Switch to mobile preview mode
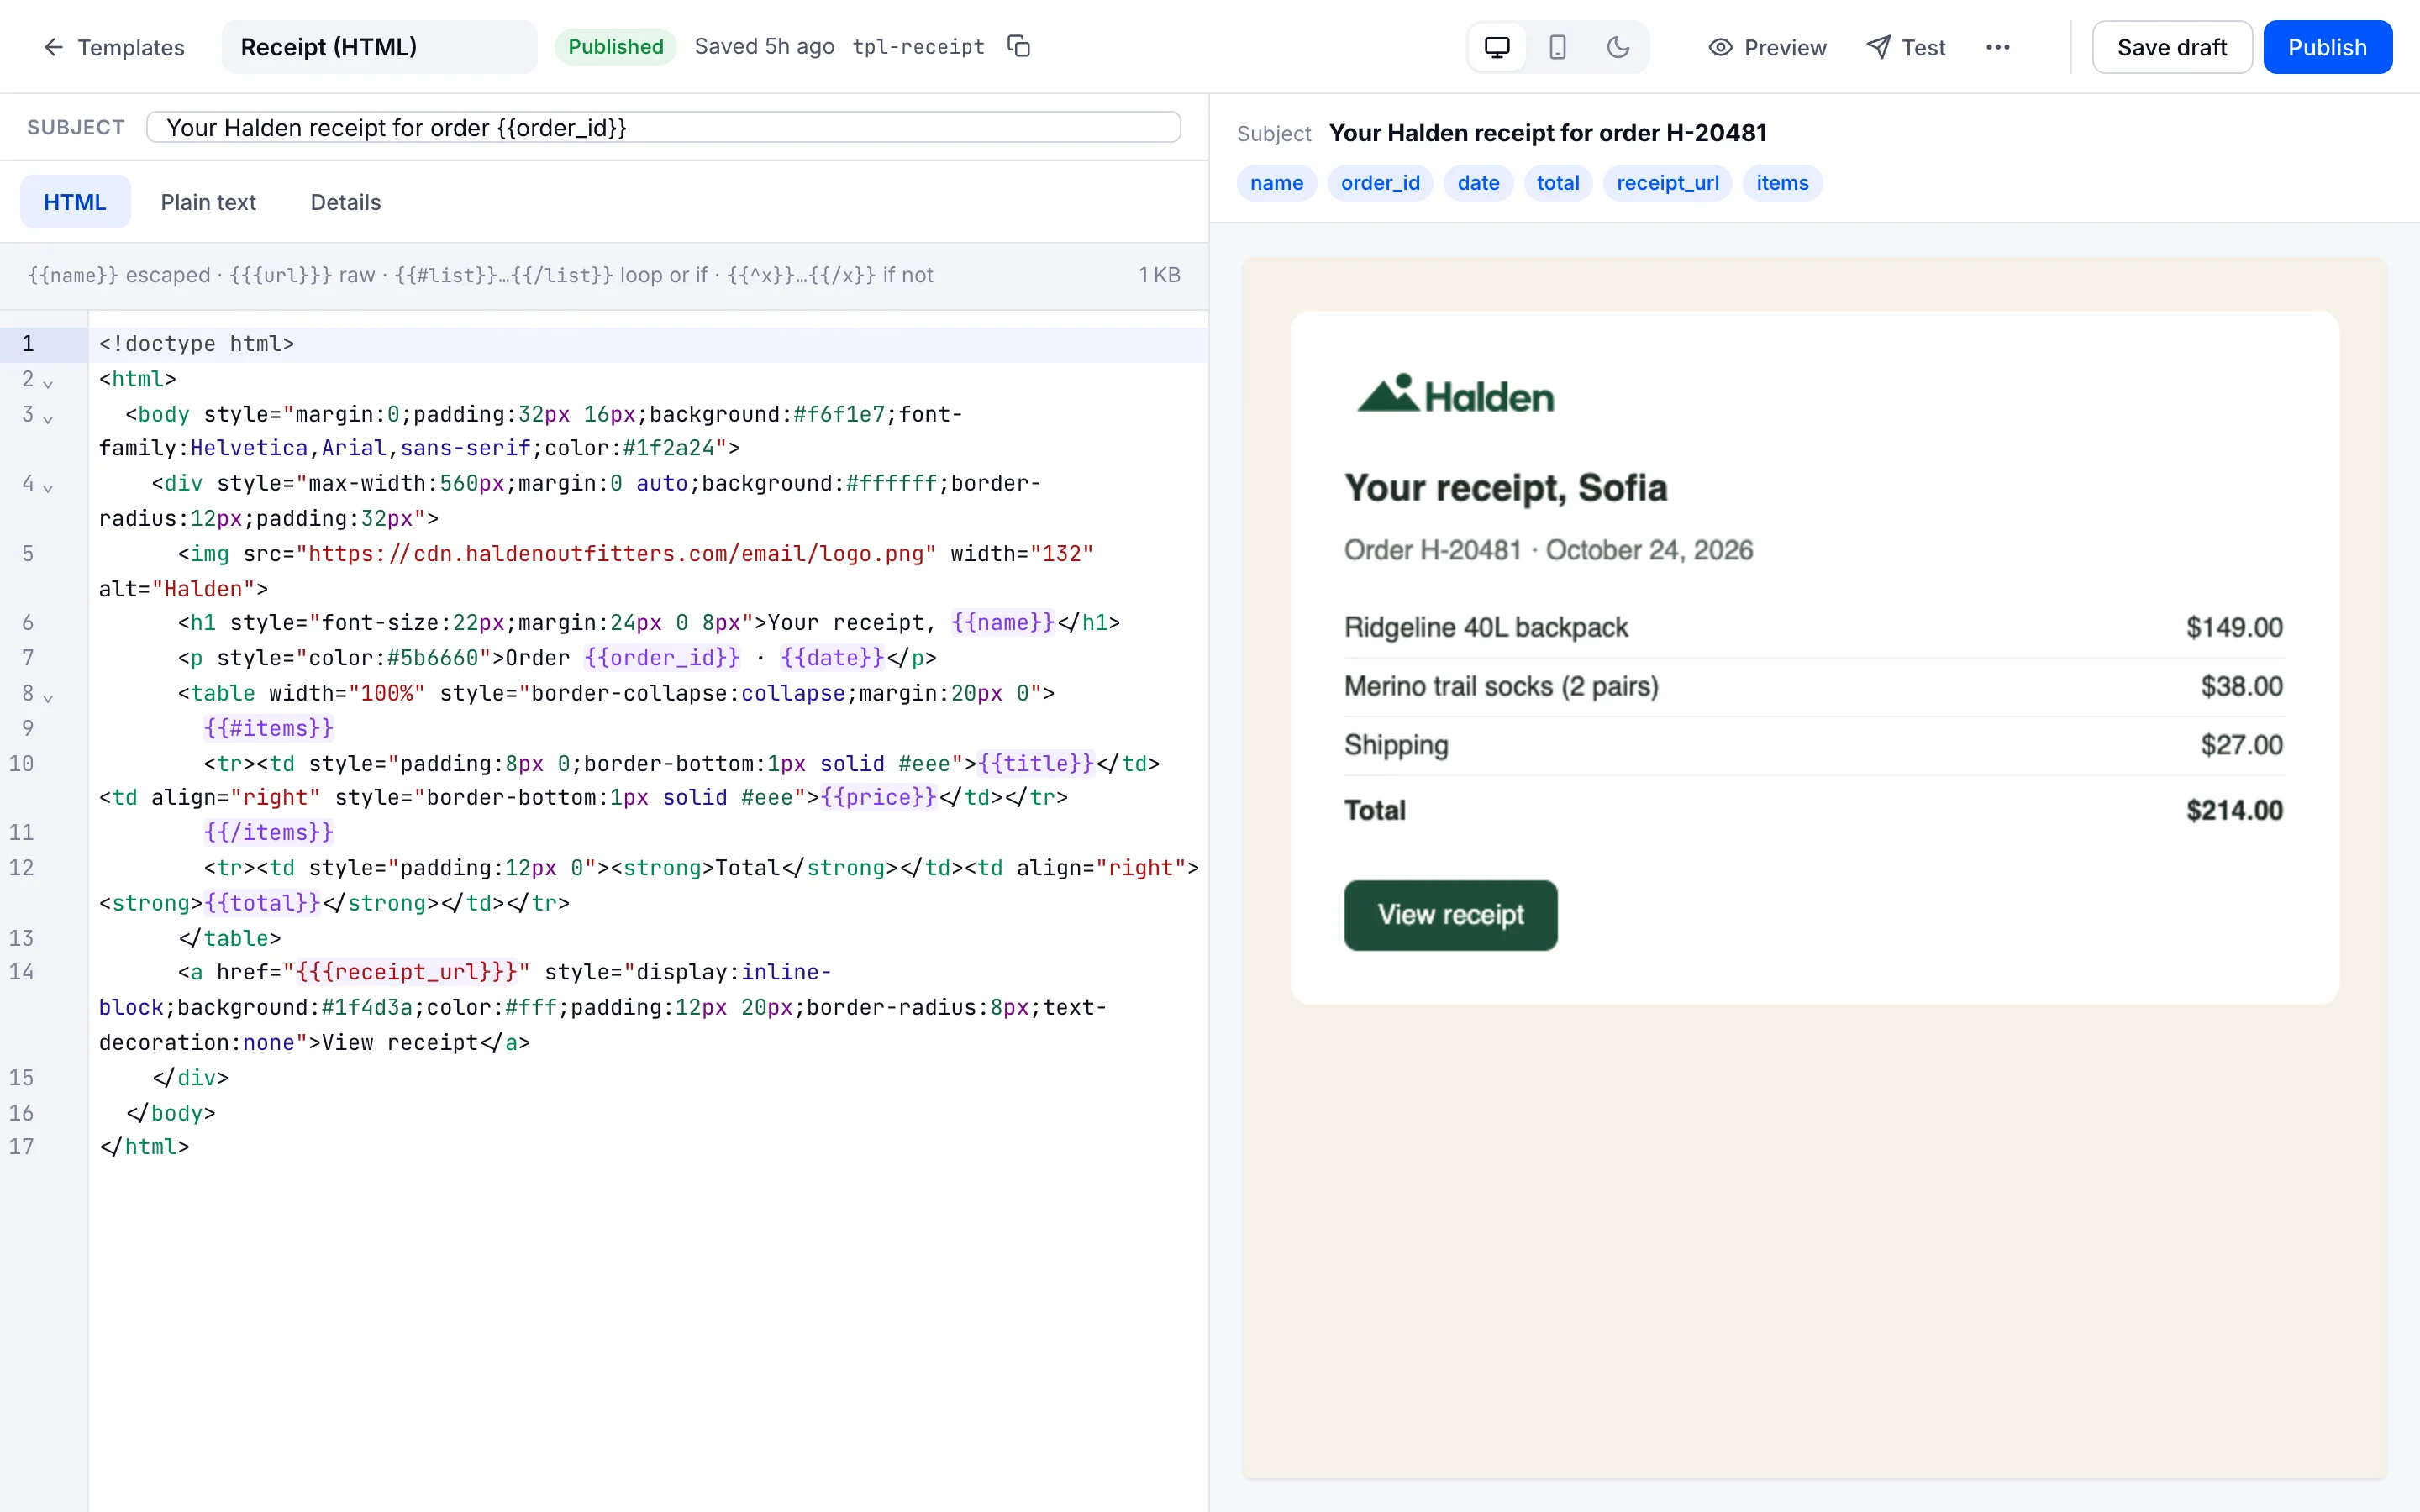The image size is (2420, 1512). coord(1557,47)
